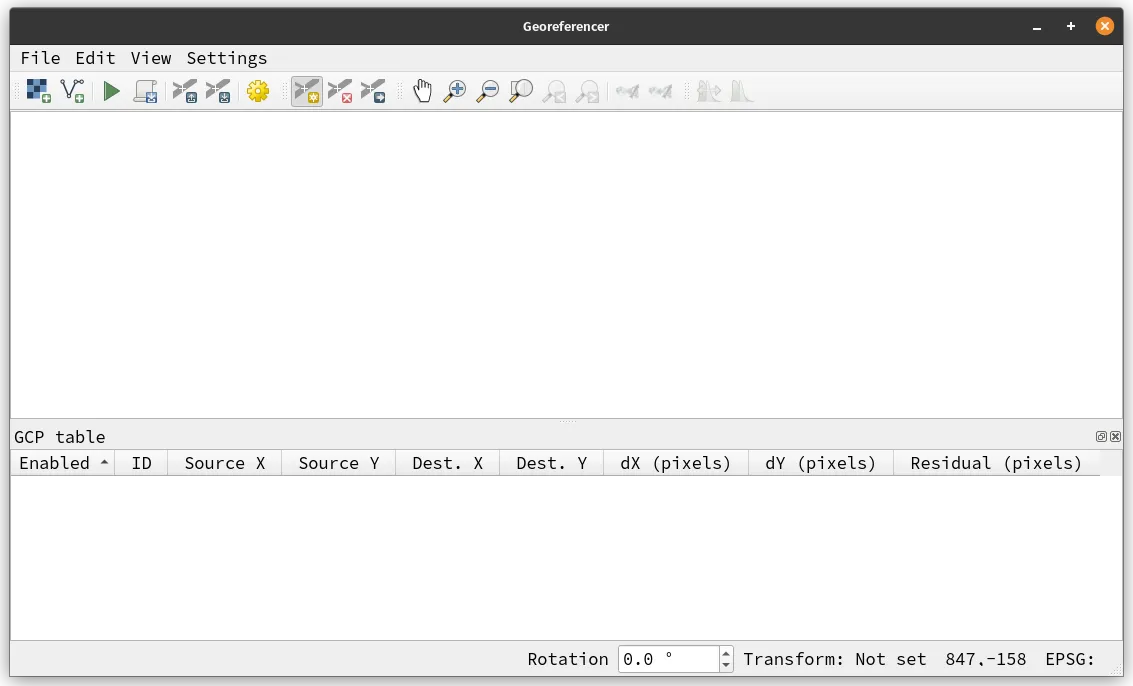Select the Delete Point tool

coord(340,90)
